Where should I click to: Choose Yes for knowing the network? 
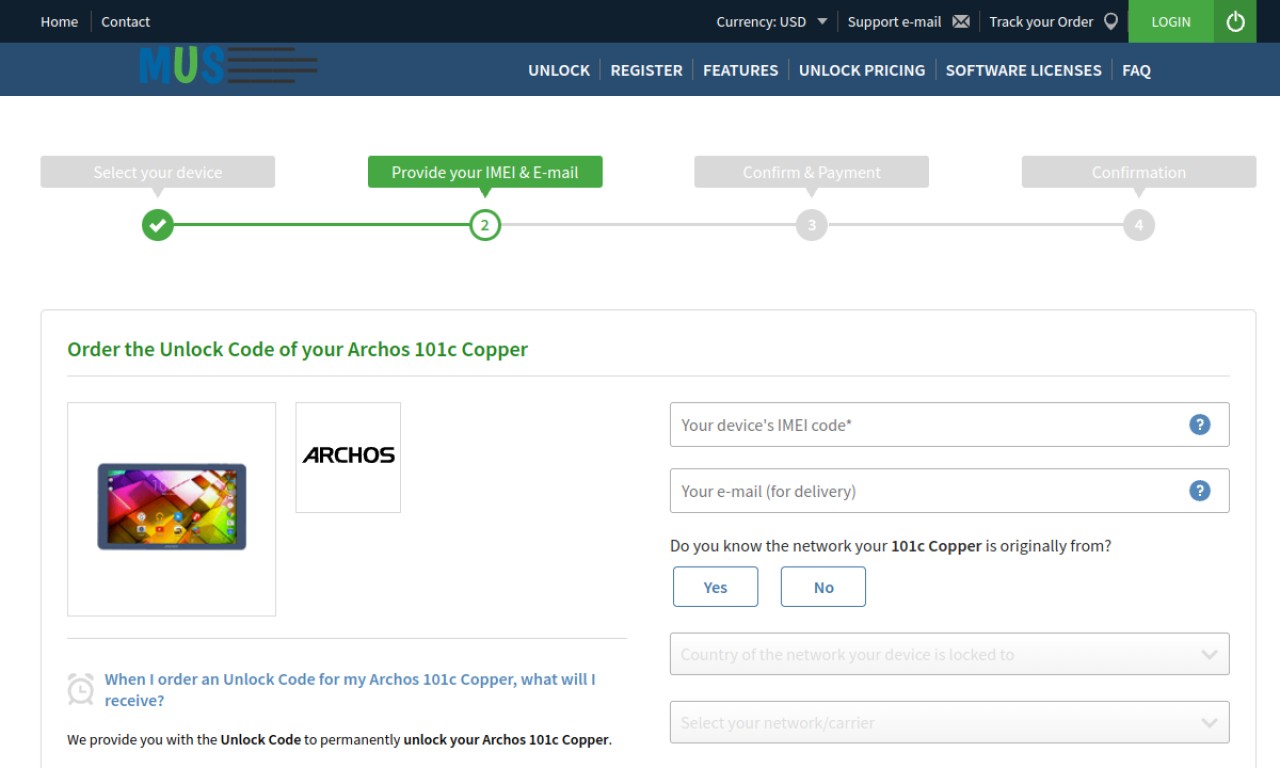pyautogui.click(x=715, y=587)
